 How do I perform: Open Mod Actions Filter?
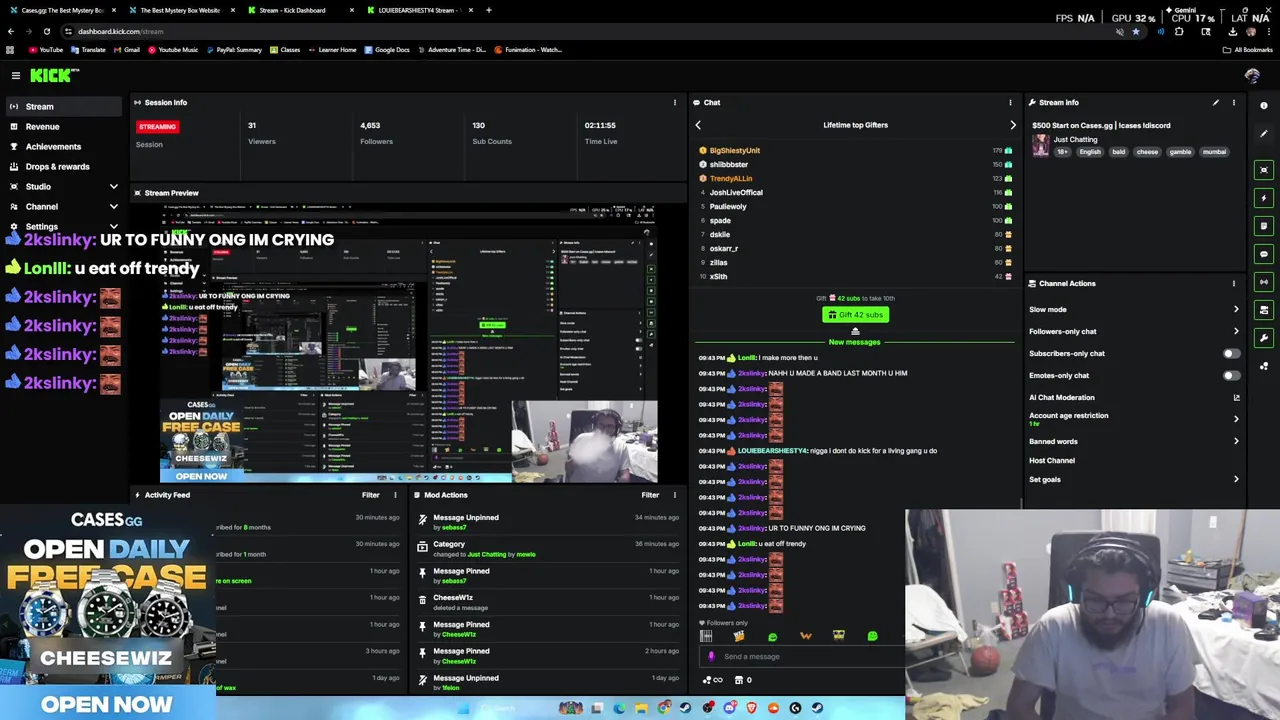[650, 495]
